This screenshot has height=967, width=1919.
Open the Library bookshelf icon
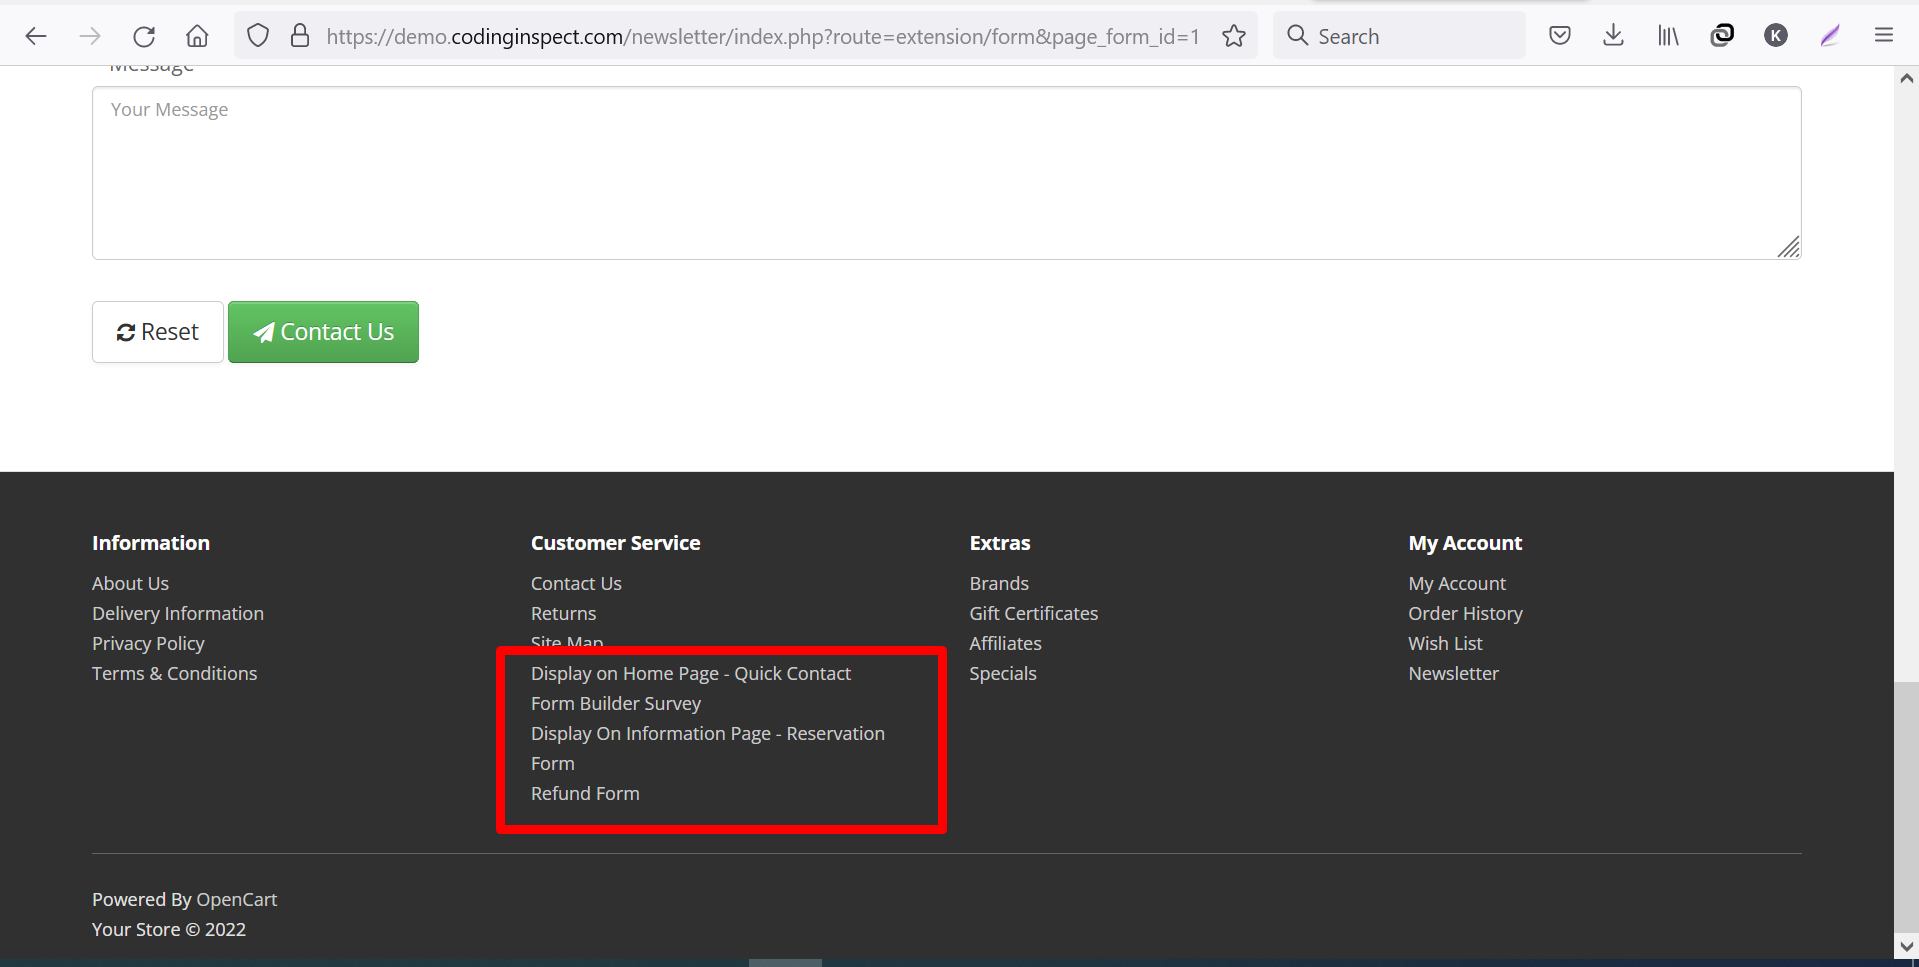tap(1667, 36)
